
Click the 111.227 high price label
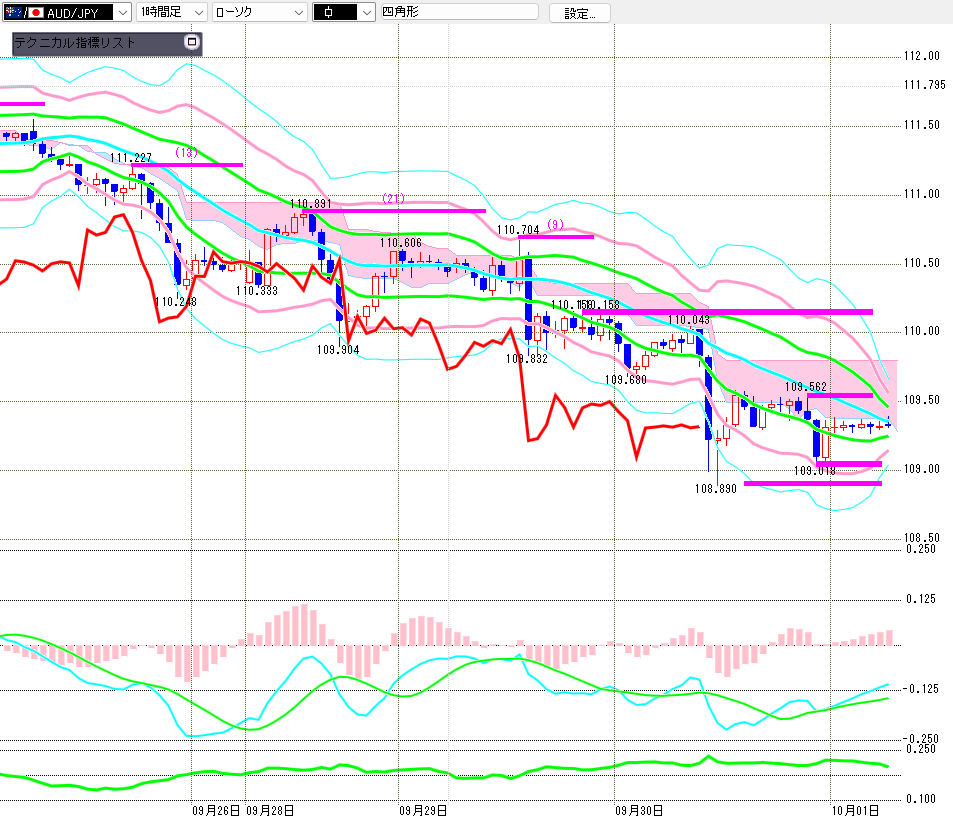(x=131, y=158)
